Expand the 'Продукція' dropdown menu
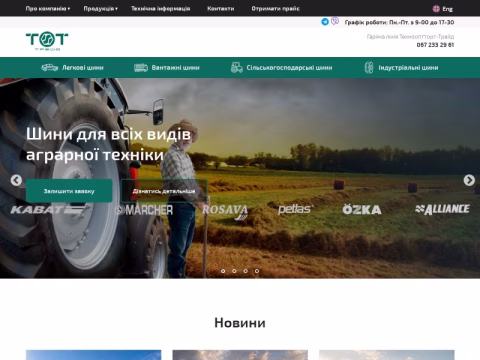The height and width of the screenshot is (360, 480). tap(100, 9)
